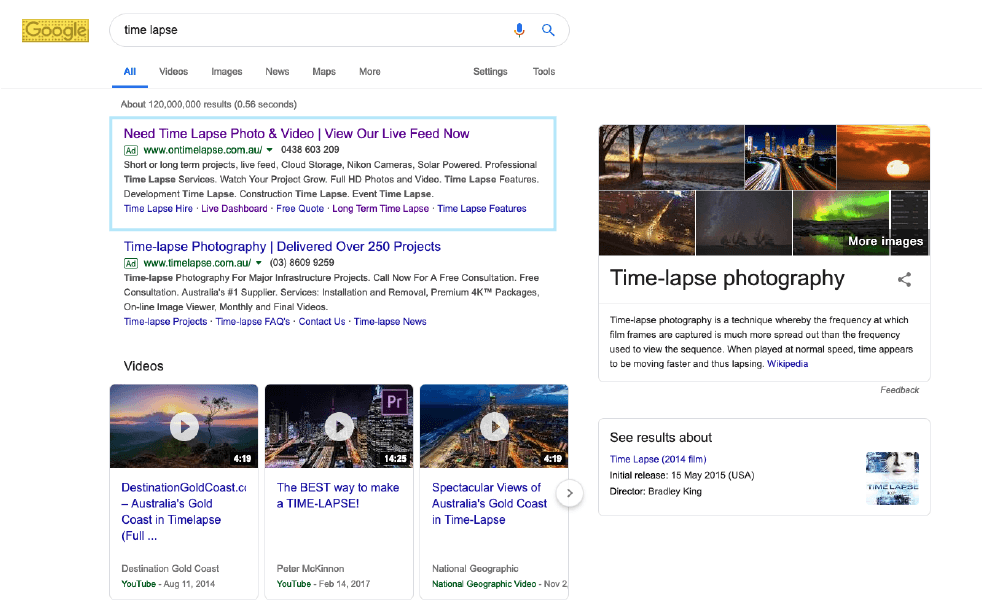This screenshot has width=1004, height=616.
Task: Click Peter McKinnon channel name
Action: pyautogui.click(x=310, y=569)
